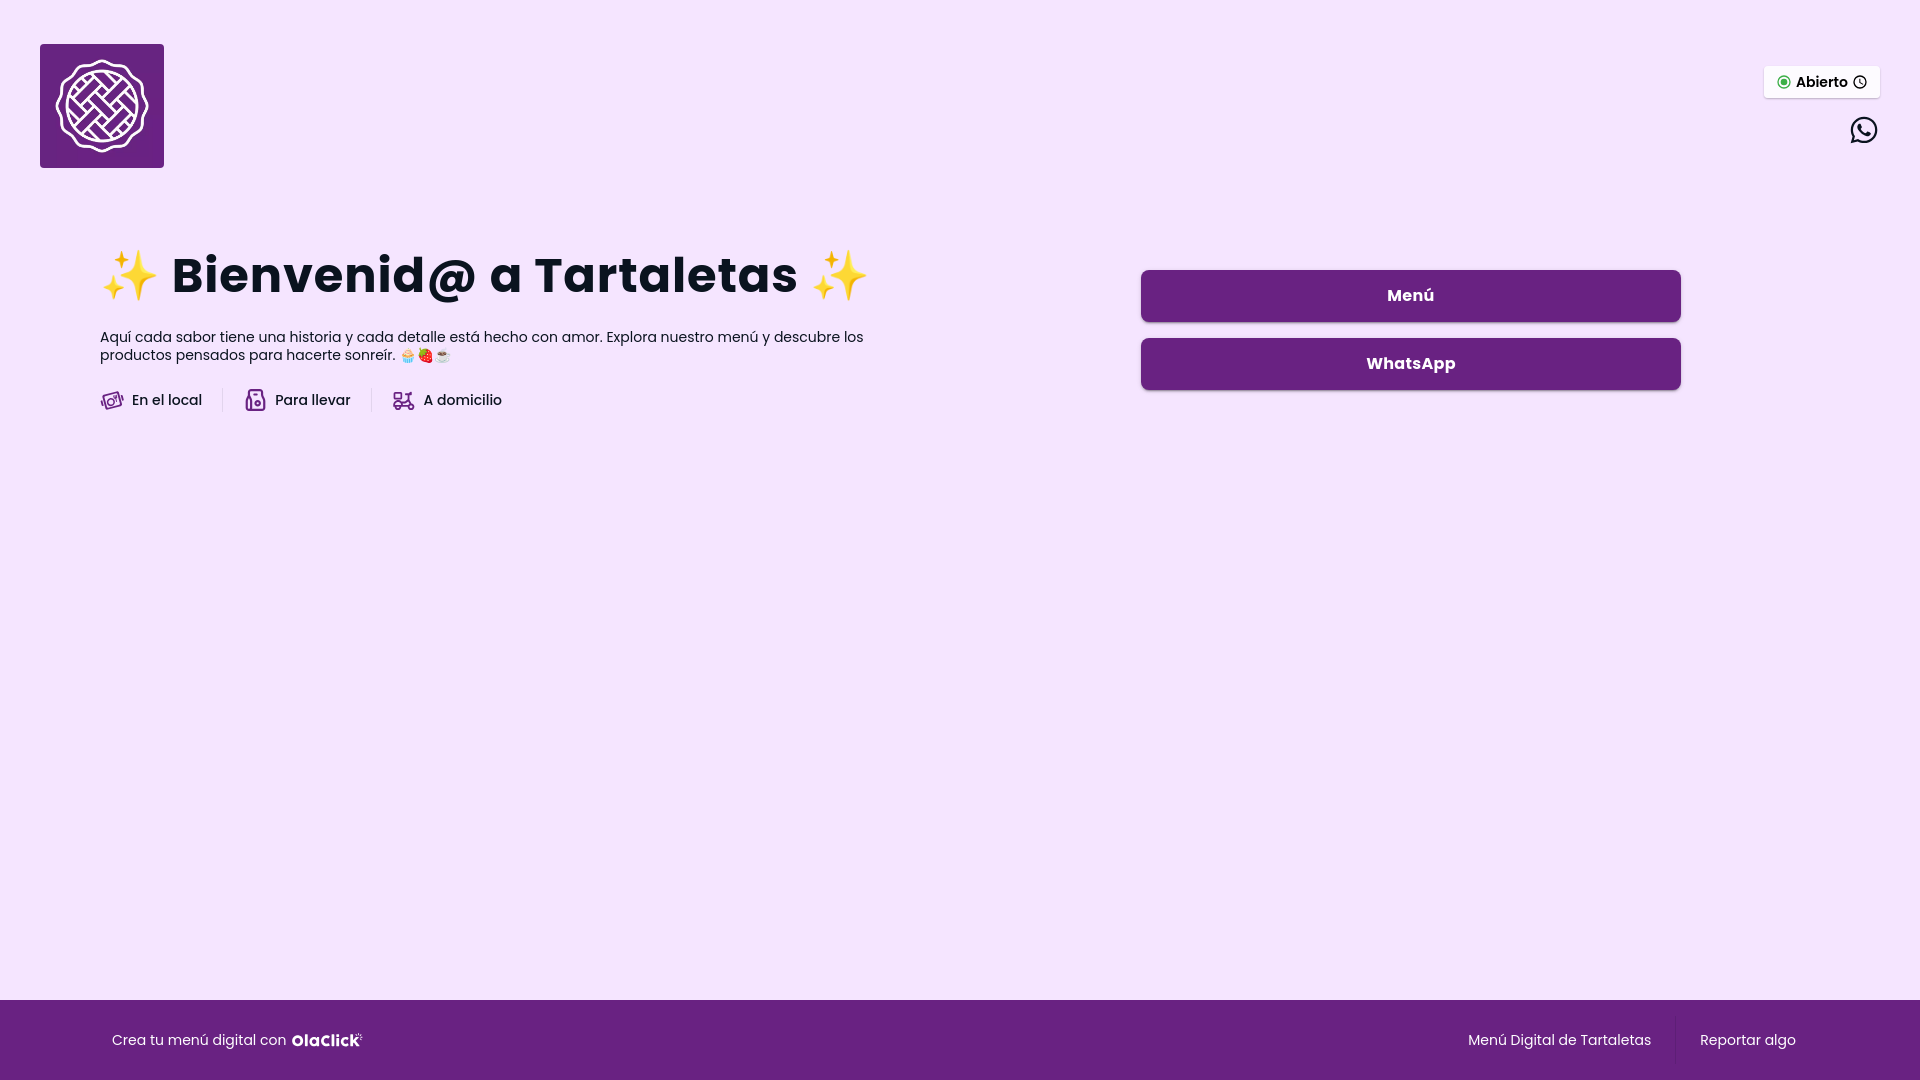Screen dimensions: 1920x1080
Task: Click the Reportar algo link
Action: (1747, 1040)
